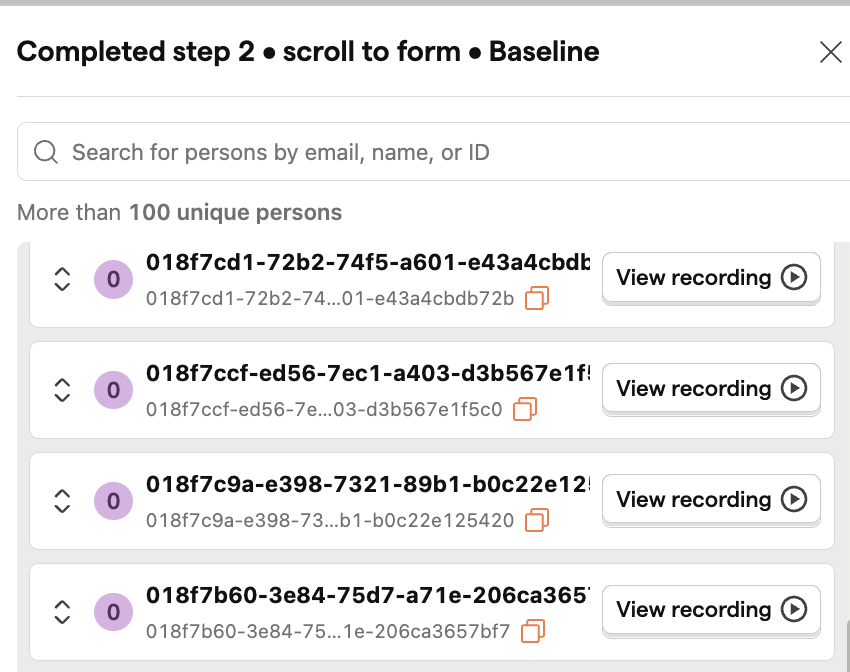View recording for person 018f7ccf-ed56
The width and height of the screenshot is (850, 672).
[x=711, y=389]
